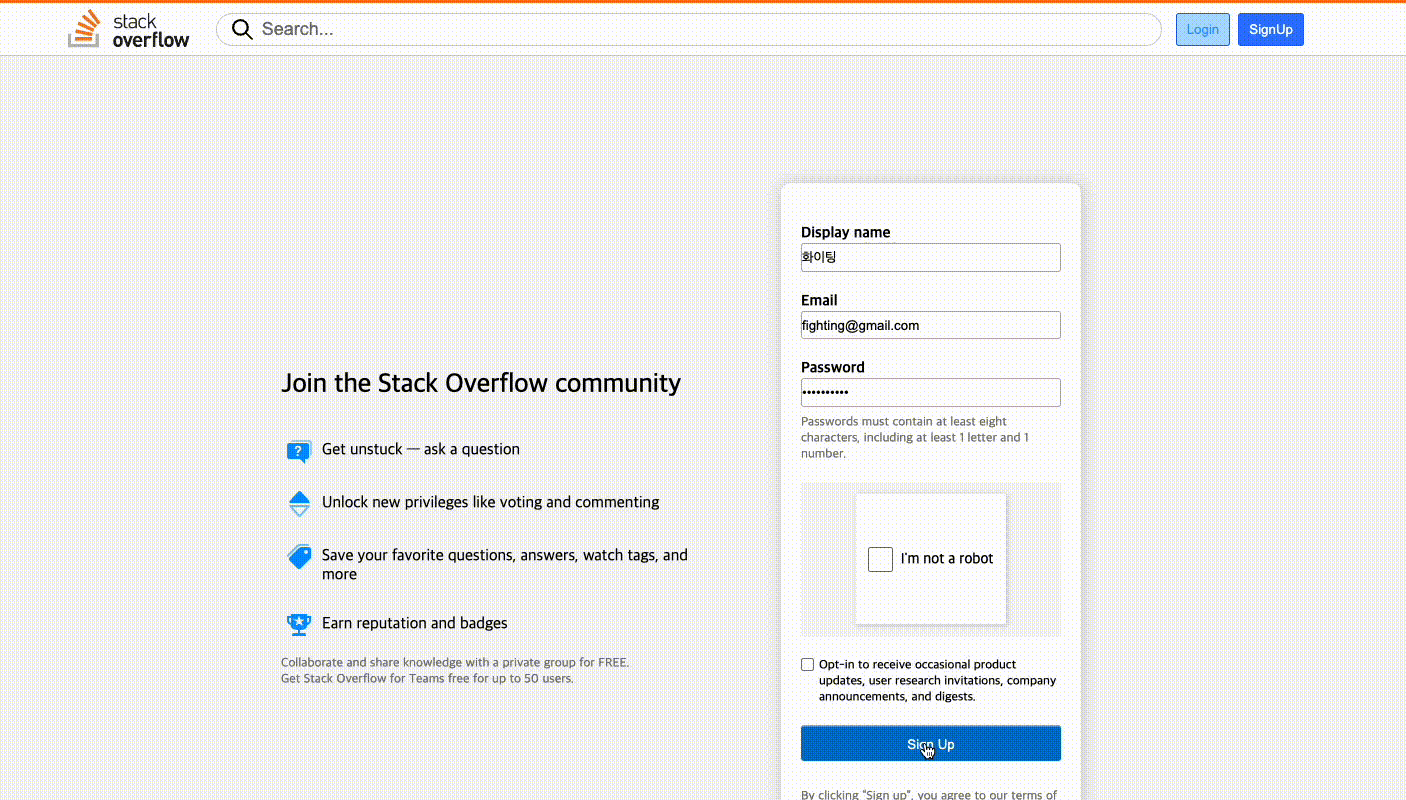Select Unlock new privileges like voting text
Viewport: 1406px width, 800px height.
tap(490, 502)
